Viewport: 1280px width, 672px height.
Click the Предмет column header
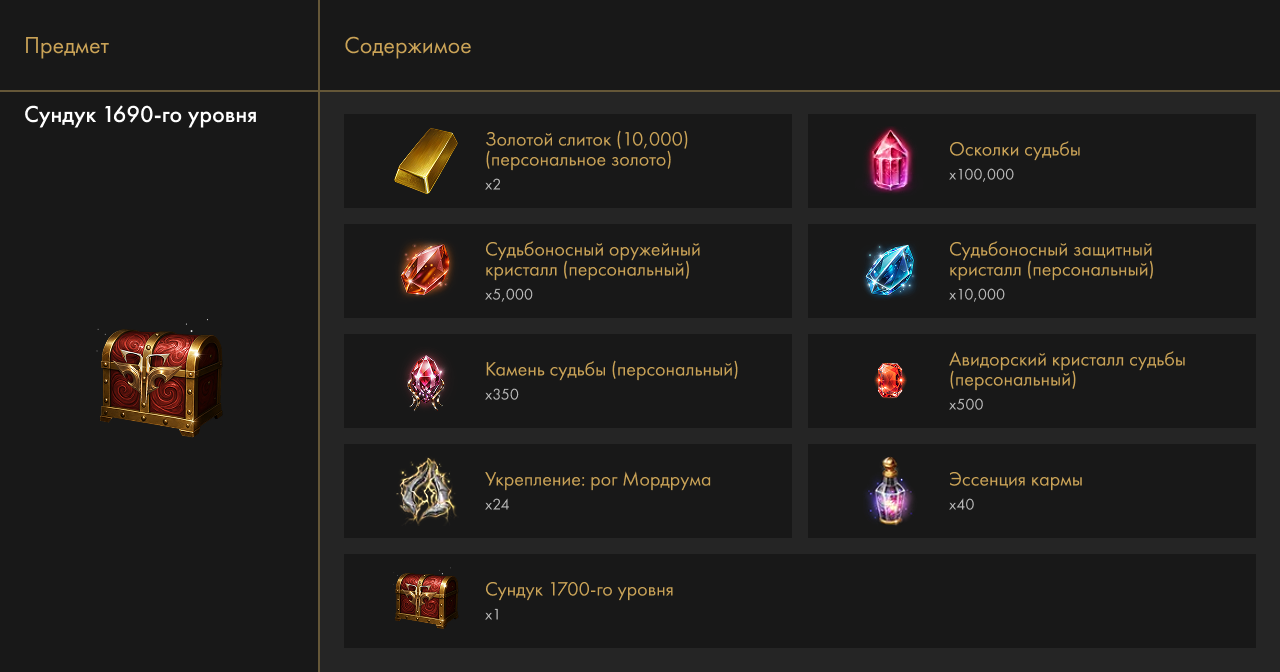(x=67, y=46)
